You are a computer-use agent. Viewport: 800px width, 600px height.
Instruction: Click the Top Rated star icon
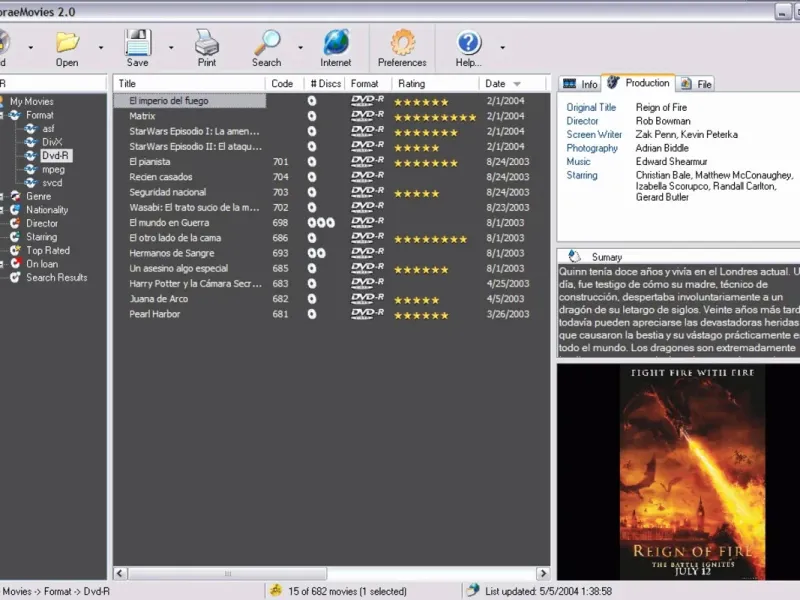15,251
